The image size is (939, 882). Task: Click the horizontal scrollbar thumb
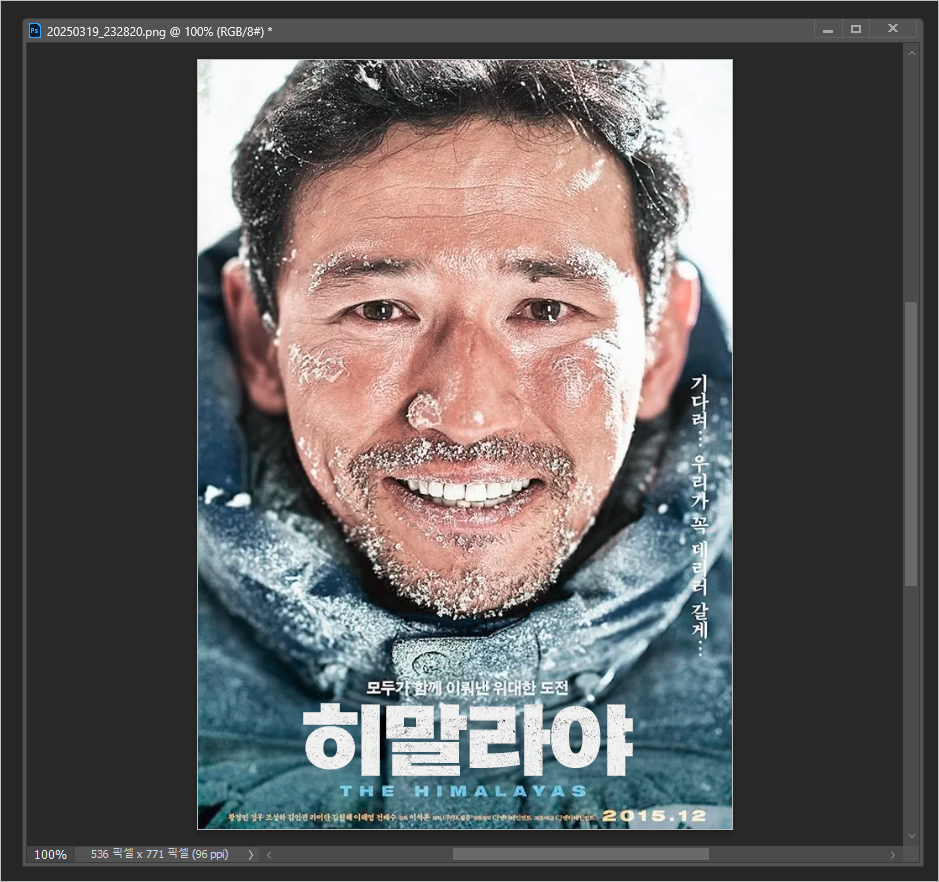[x=580, y=854]
